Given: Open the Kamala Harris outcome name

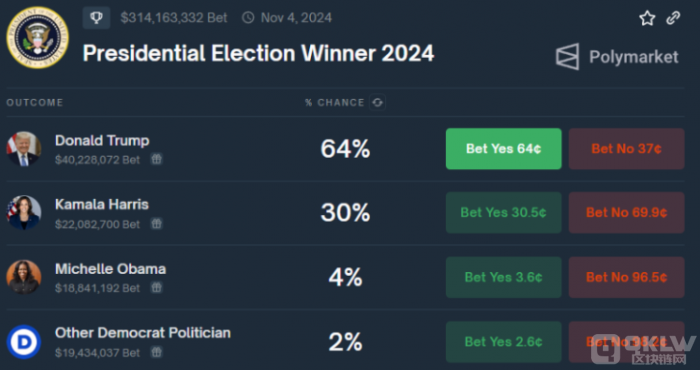Looking at the screenshot, I should coord(102,204).
